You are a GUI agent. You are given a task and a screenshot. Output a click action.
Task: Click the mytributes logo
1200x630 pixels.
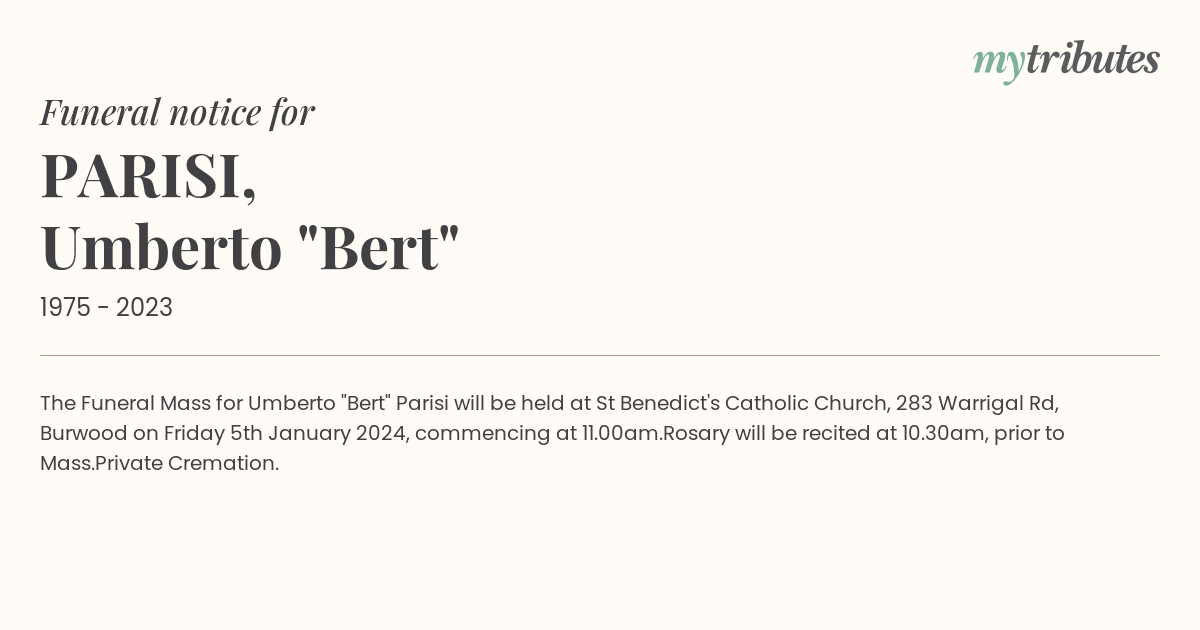pos(1066,62)
